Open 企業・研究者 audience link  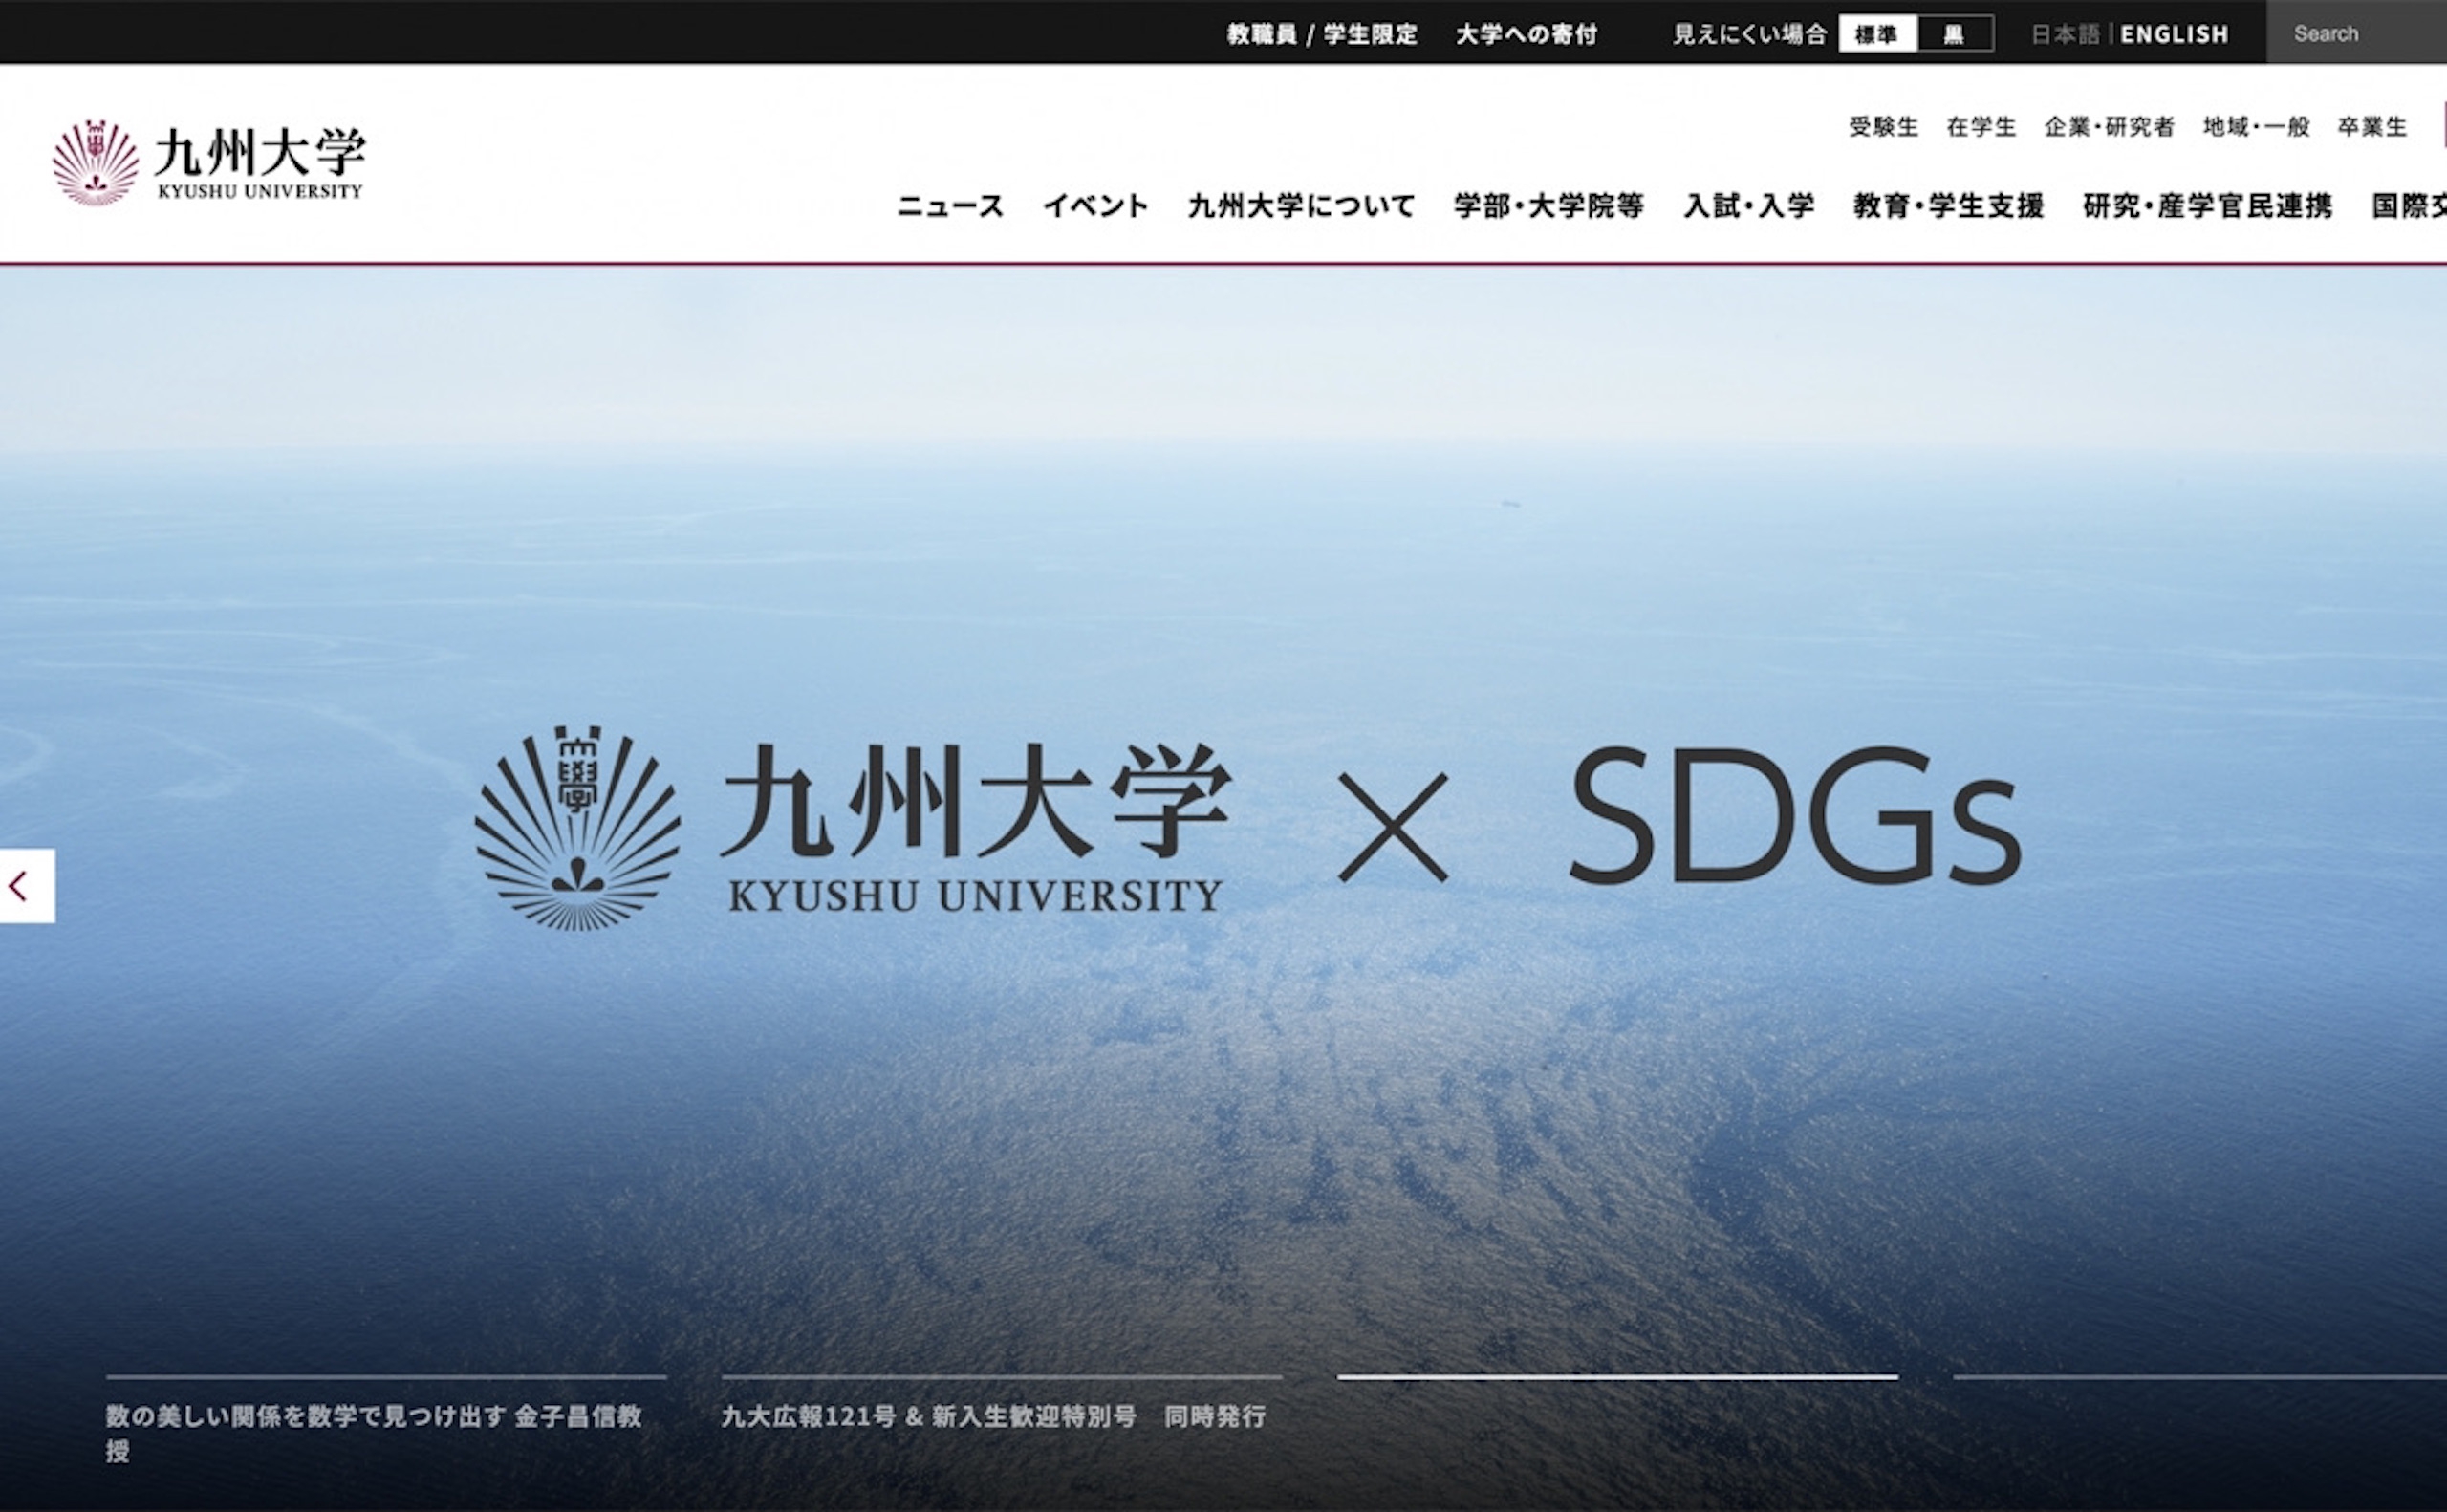pos(2109,127)
